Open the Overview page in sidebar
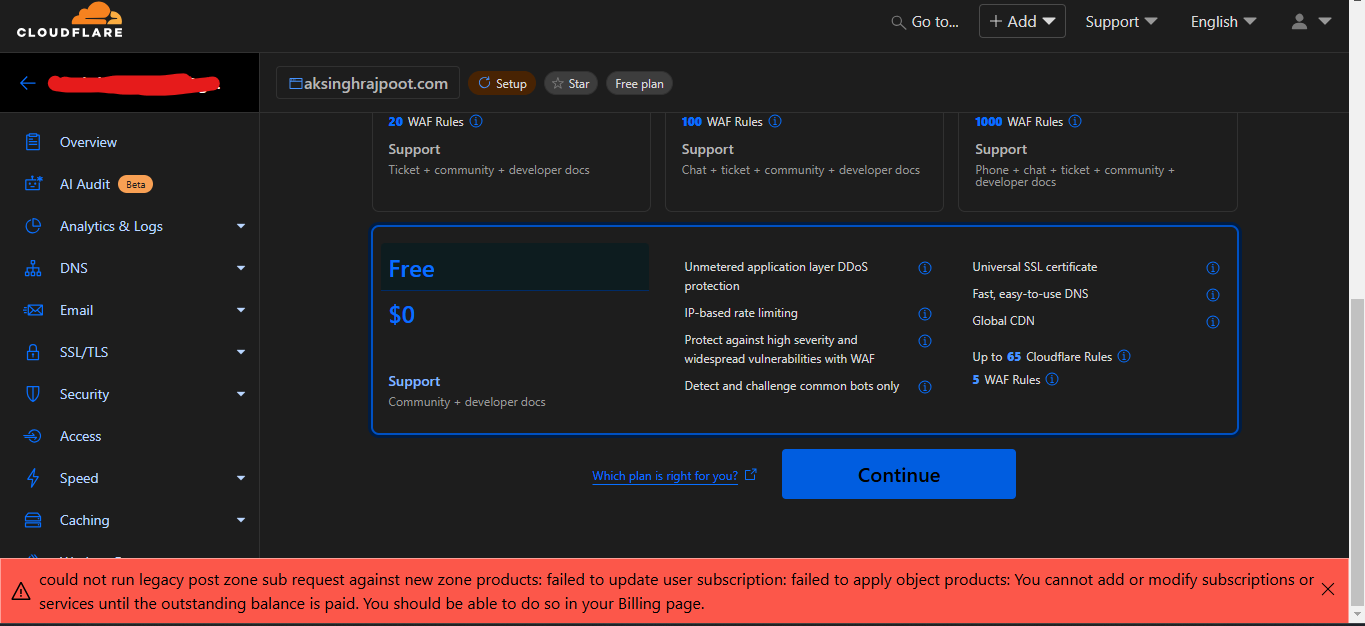Viewport: 1365px width, 626px height. pyautogui.click(x=88, y=142)
